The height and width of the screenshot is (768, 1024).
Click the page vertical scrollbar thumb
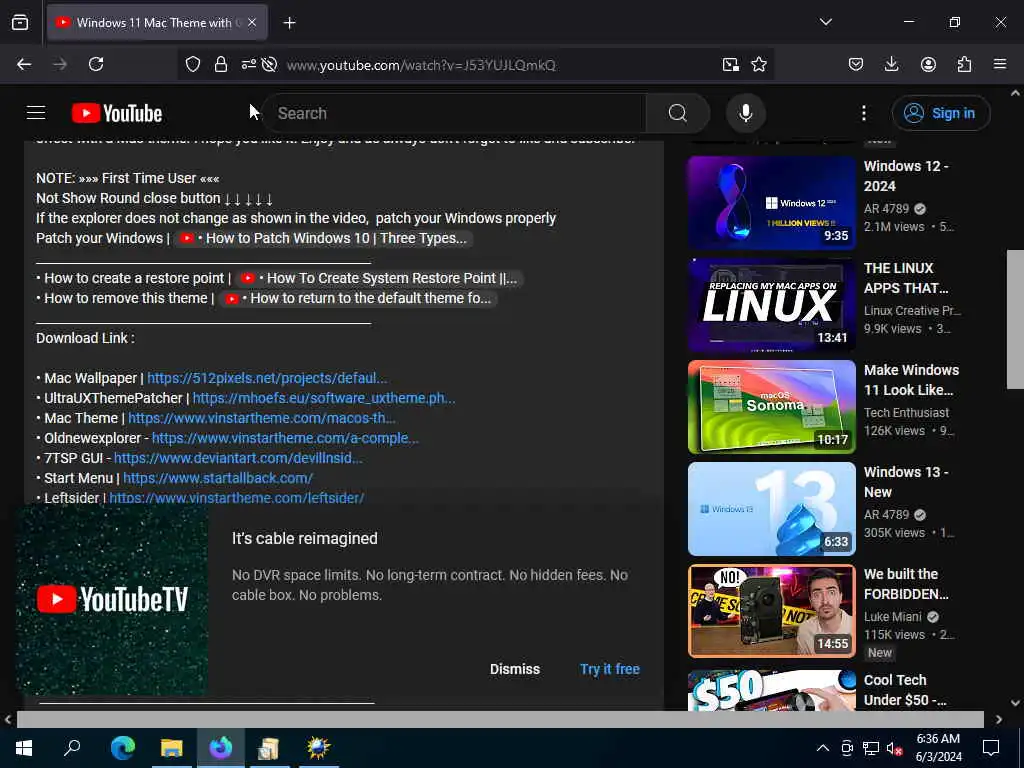coord(1015,319)
